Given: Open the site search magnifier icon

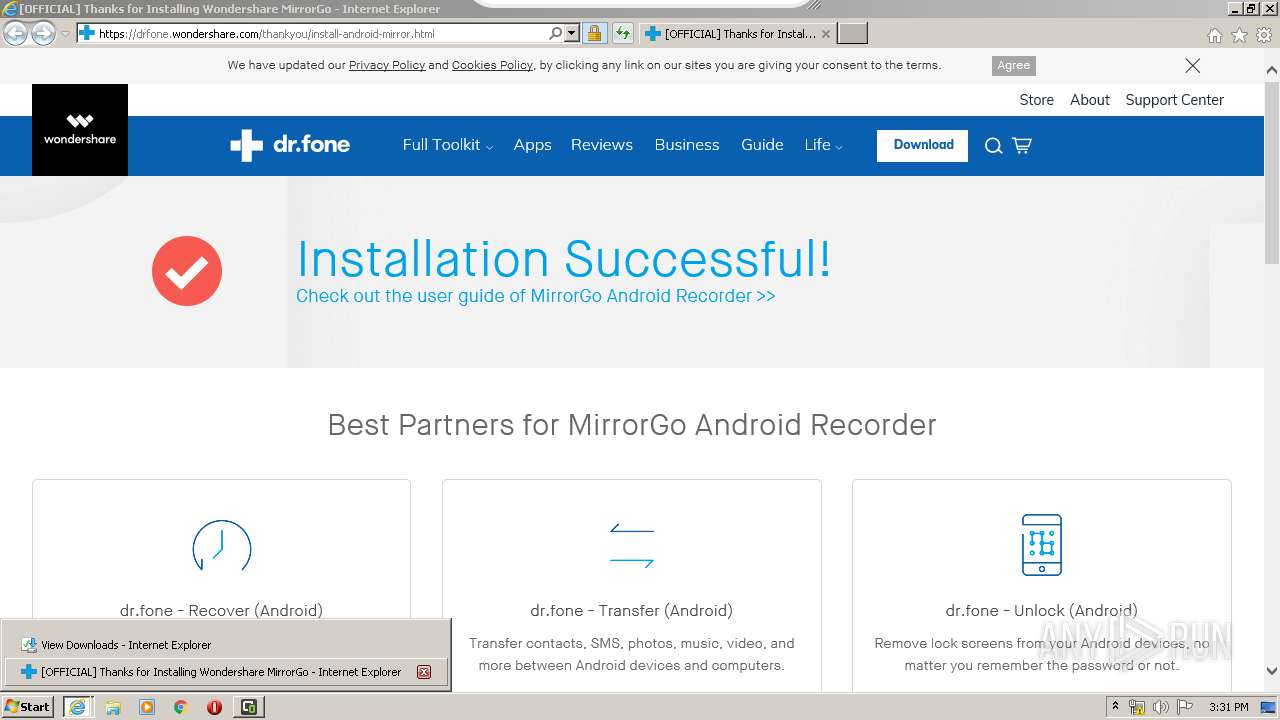Looking at the screenshot, I should [x=993, y=146].
